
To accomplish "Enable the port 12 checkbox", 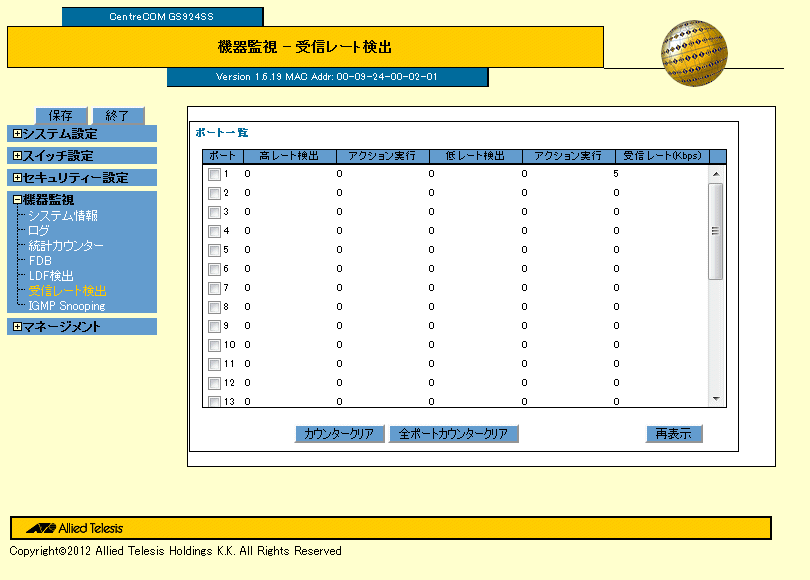I will [x=214, y=384].
